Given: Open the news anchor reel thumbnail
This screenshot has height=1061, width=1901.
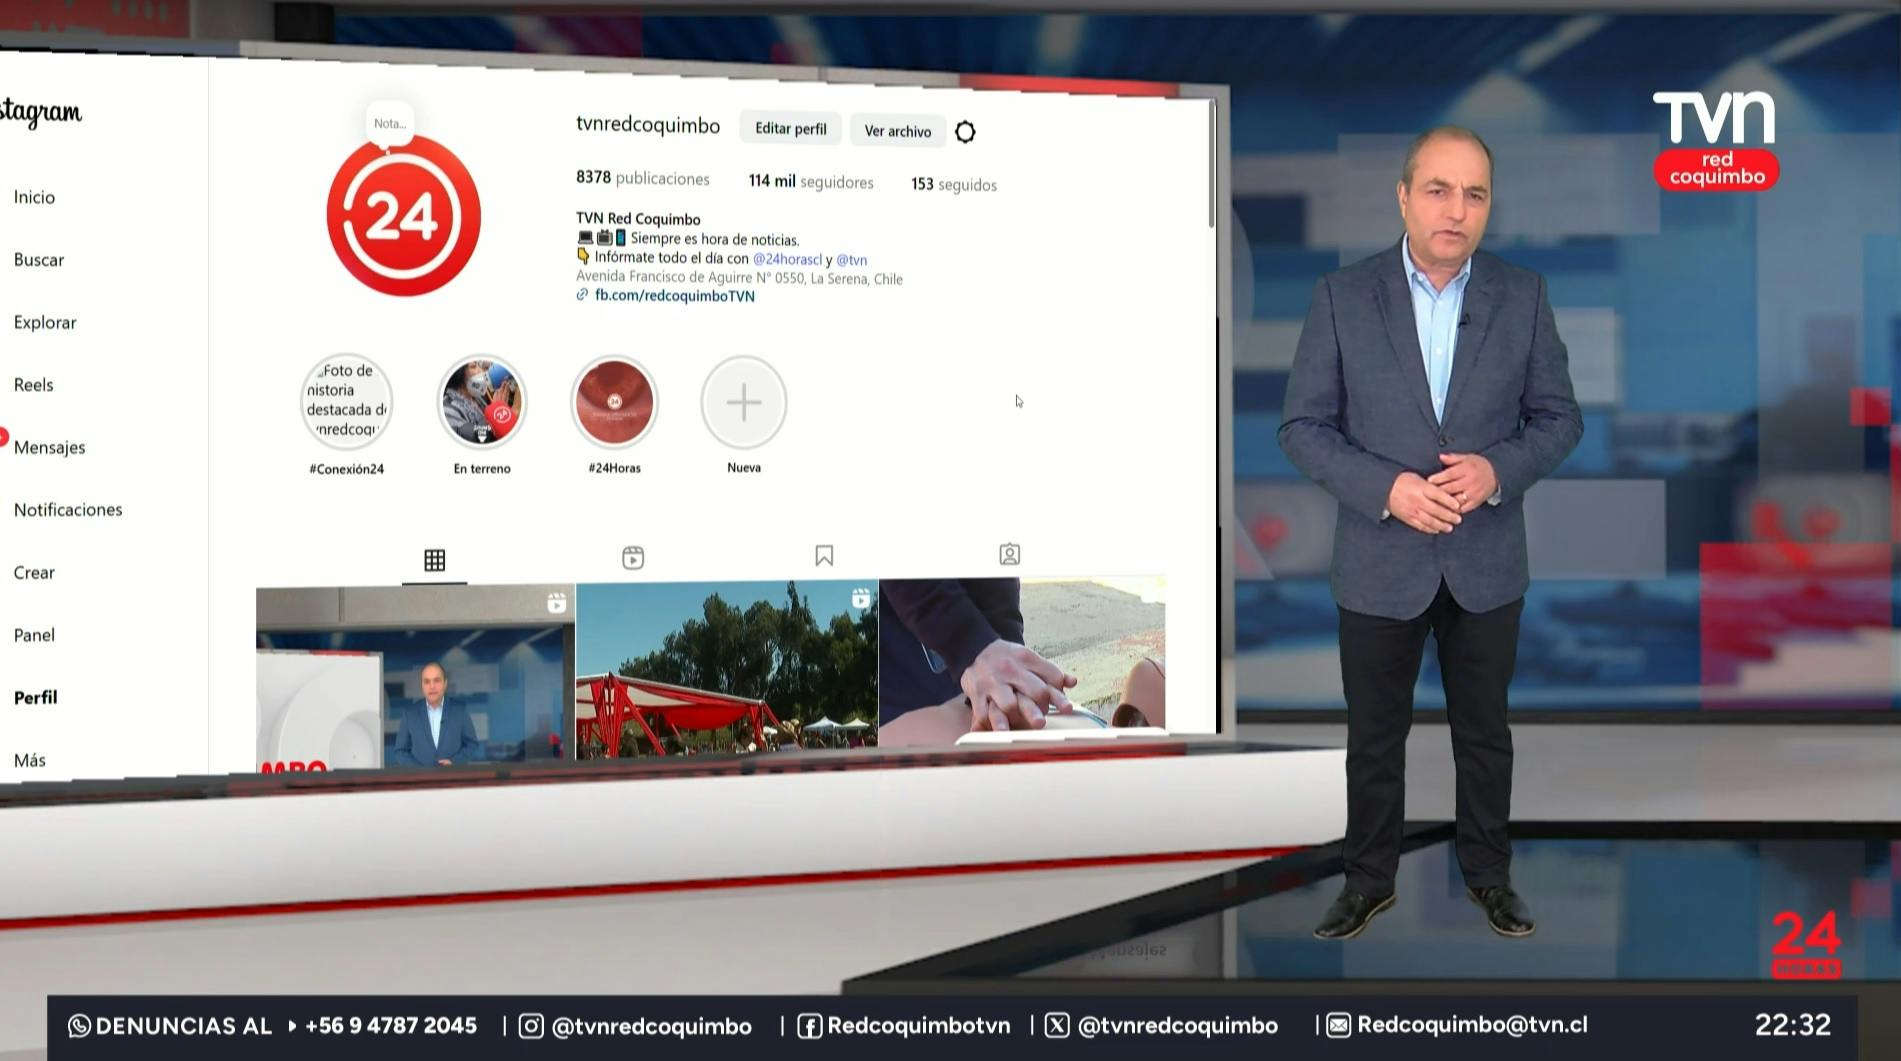Looking at the screenshot, I should coord(416,678).
